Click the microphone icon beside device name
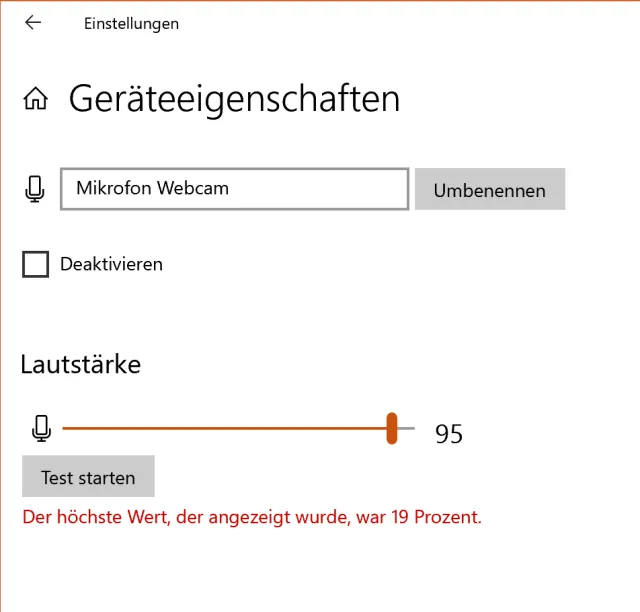640x612 pixels. coord(36,189)
